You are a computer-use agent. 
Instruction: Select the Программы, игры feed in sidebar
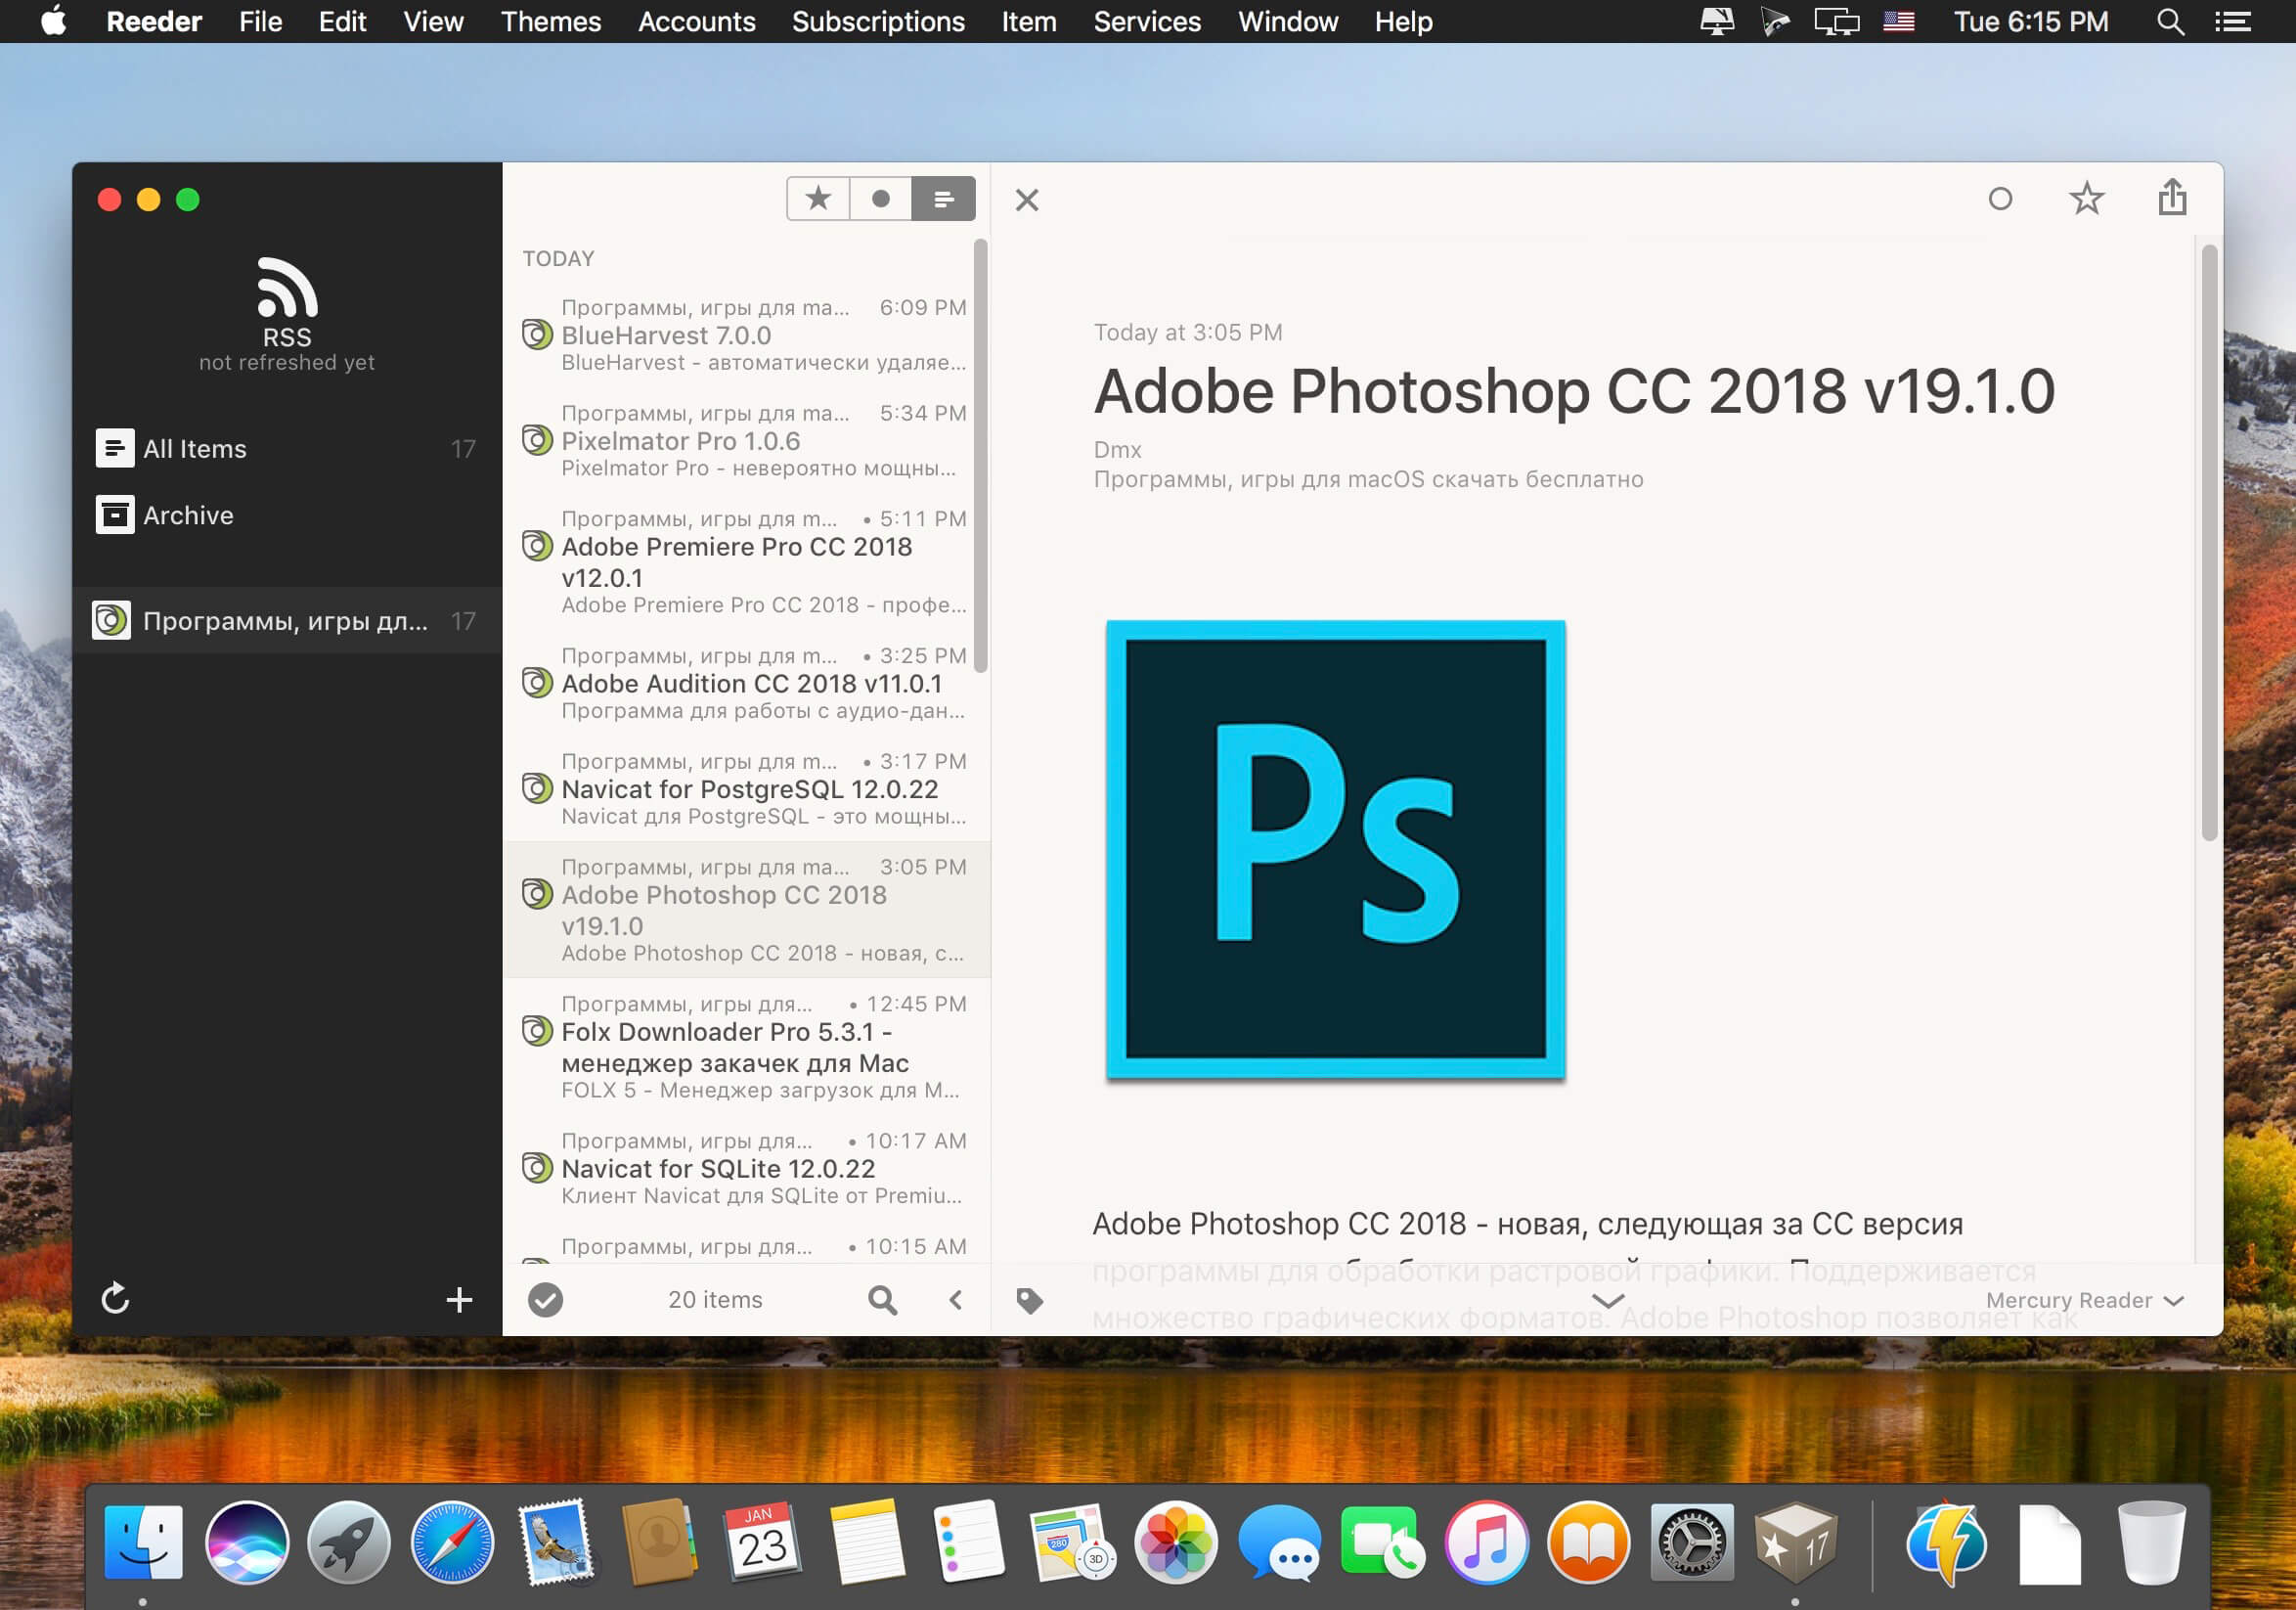(x=287, y=620)
